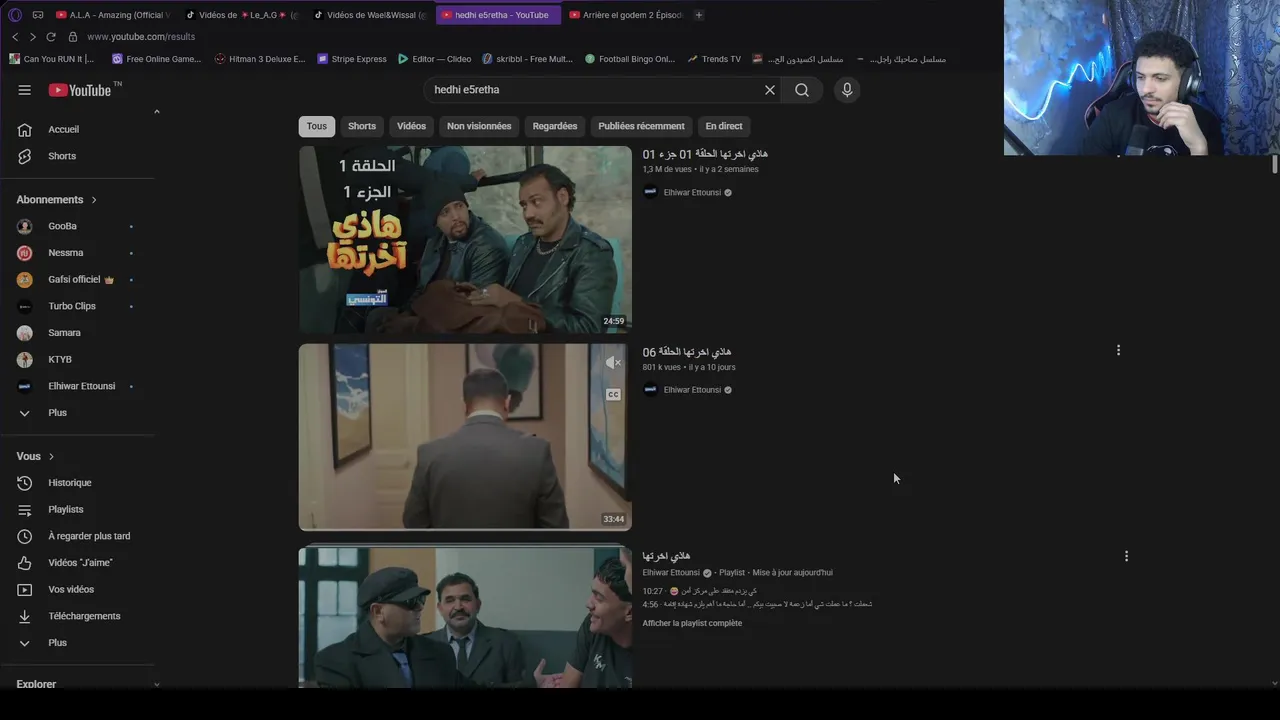
Task: Open Elhiwar Ettounsi in the sidebar subscriptions
Action: coord(80,386)
